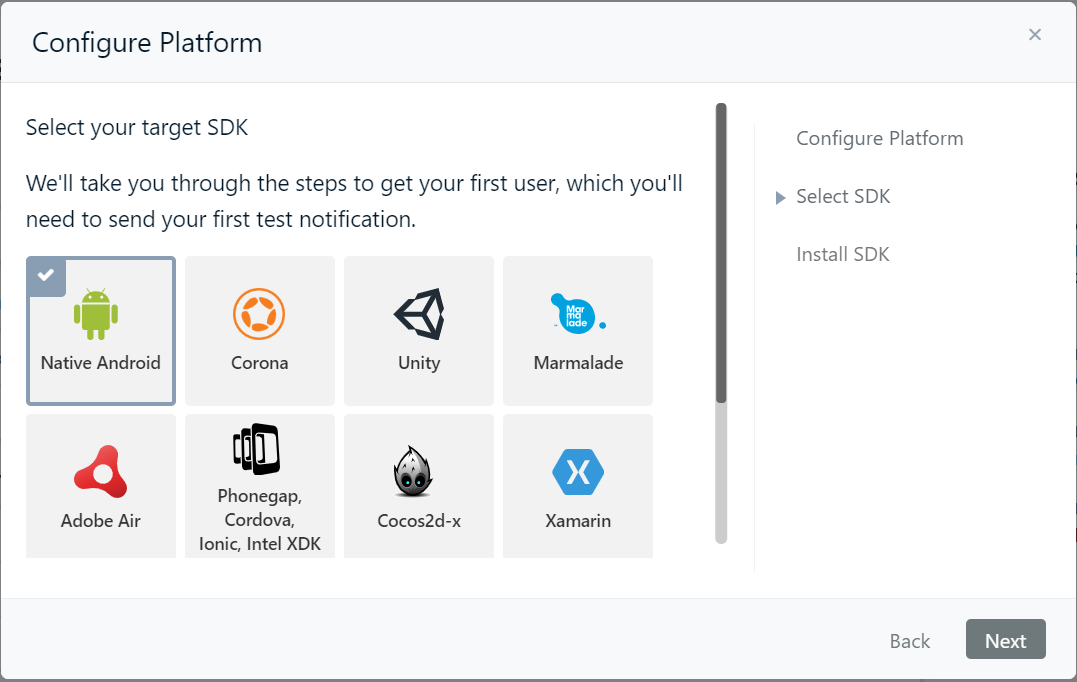Select the Cocos2d-x flame logo
Screen dimensions: 1077x682
pos(413,471)
